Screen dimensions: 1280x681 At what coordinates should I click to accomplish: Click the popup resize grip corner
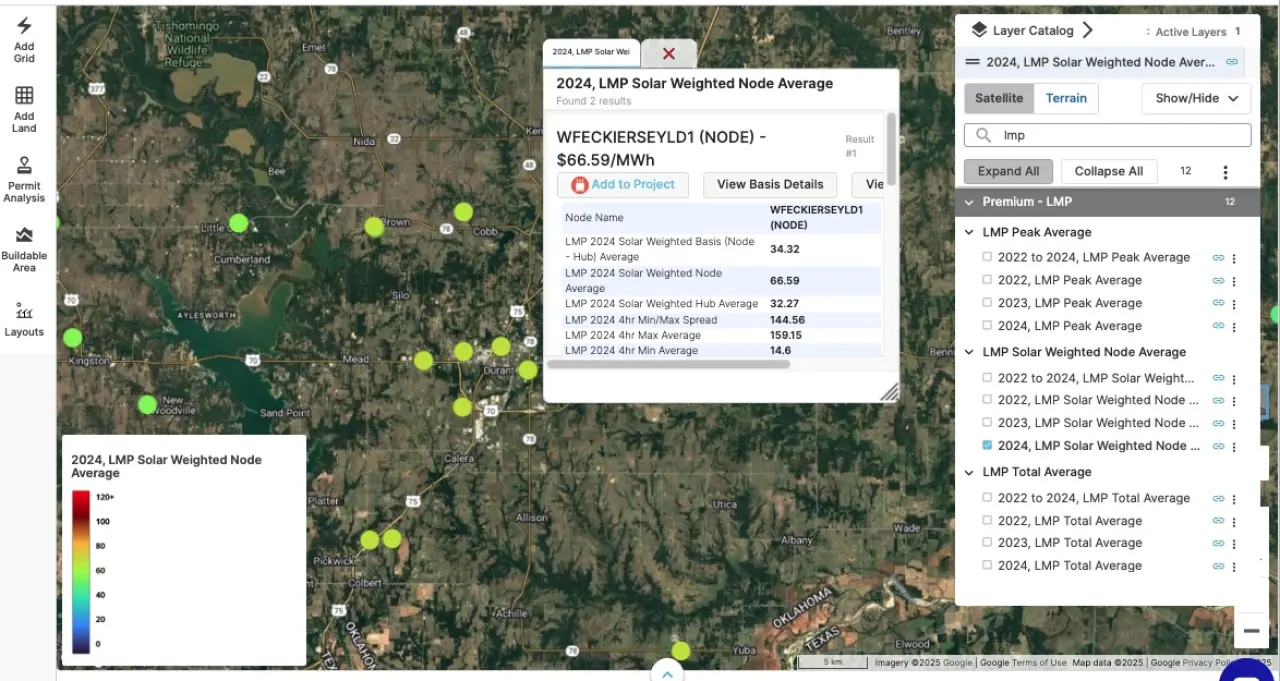(888, 392)
